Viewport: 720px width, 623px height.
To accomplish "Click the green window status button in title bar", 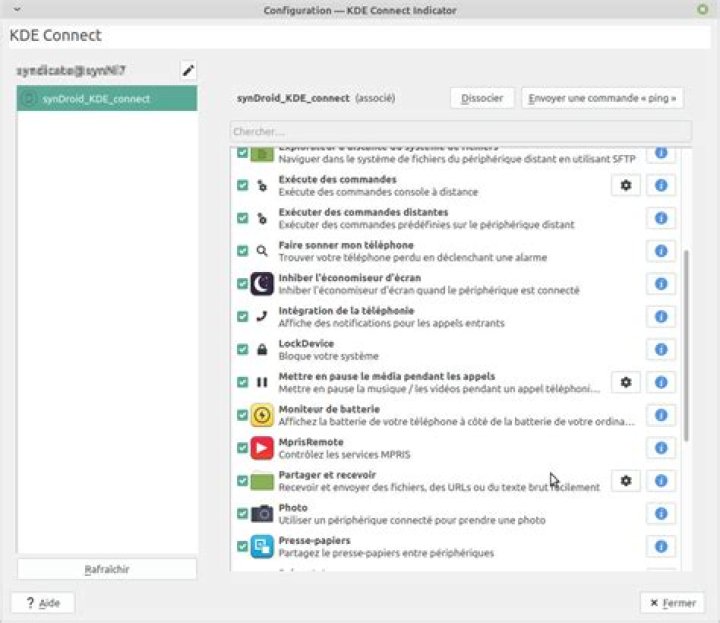I will (702, 9).
